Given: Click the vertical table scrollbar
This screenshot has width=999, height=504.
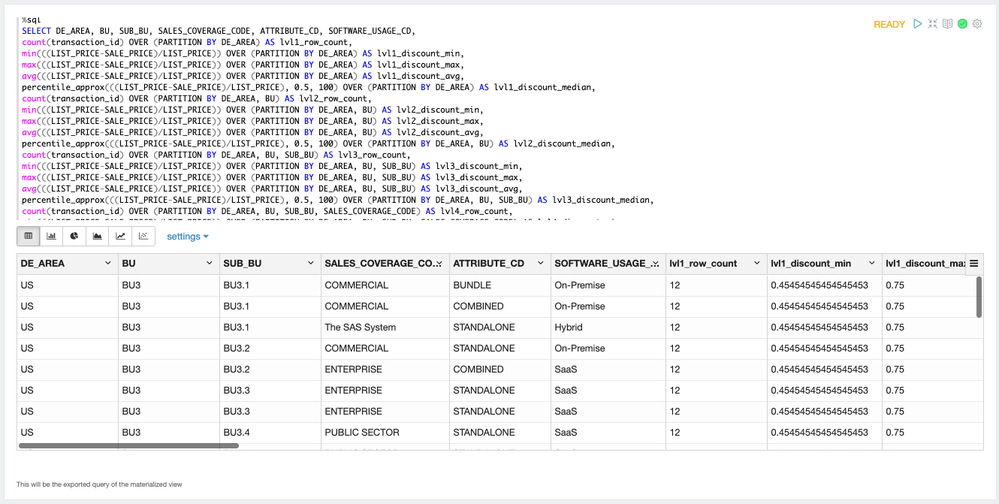Looking at the screenshot, I should click(977, 296).
